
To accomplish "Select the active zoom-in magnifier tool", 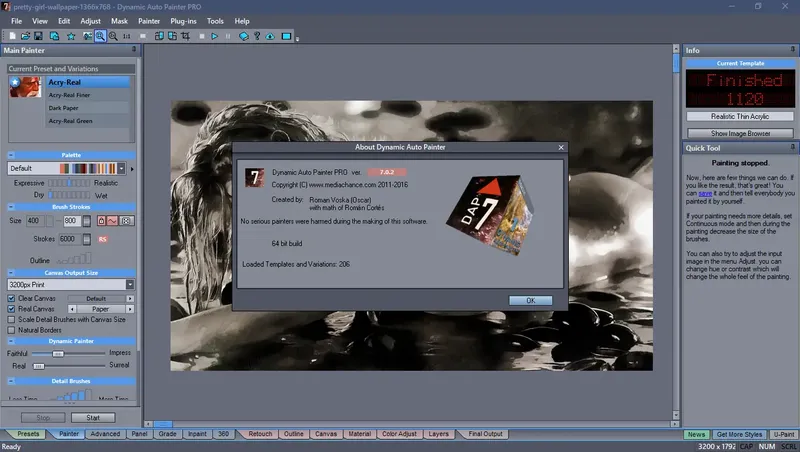I will click(100, 36).
